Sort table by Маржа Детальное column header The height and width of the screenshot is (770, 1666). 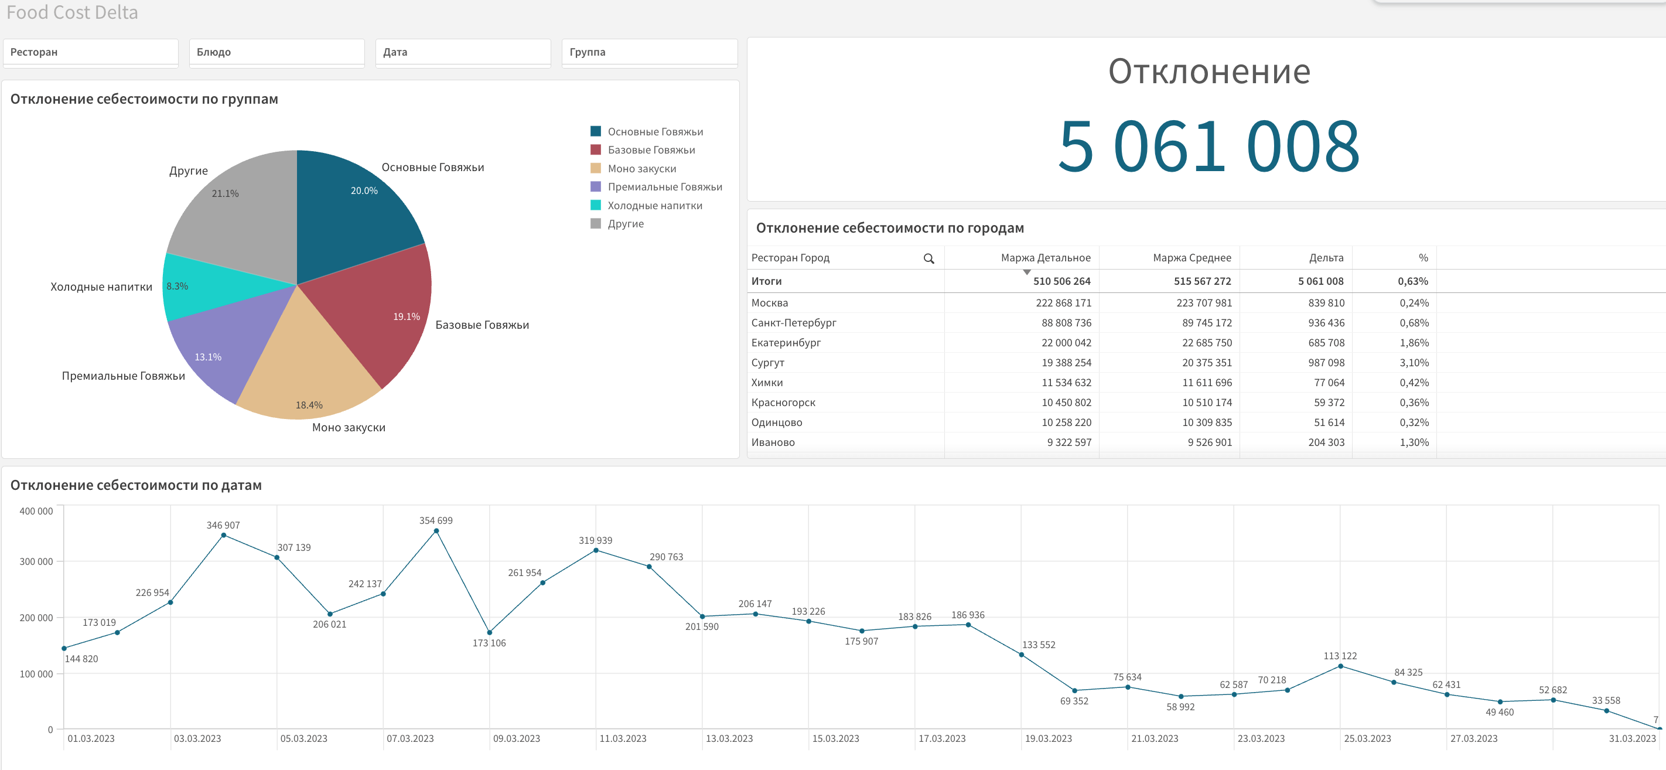(1045, 258)
